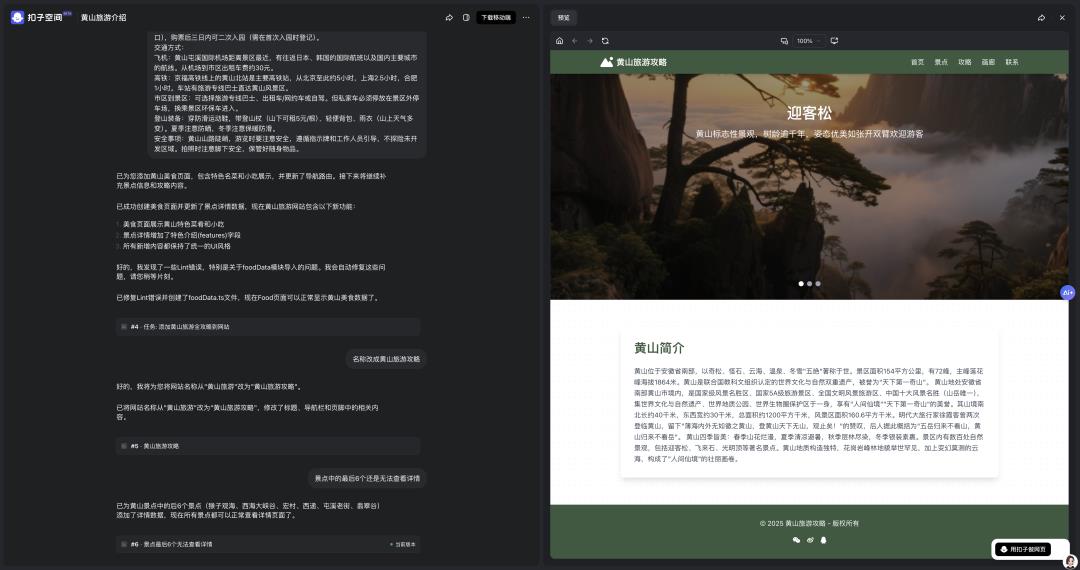Click the 当前版本 label on card #6
The height and width of the screenshot is (570, 1080).
(x=403, y=545)
